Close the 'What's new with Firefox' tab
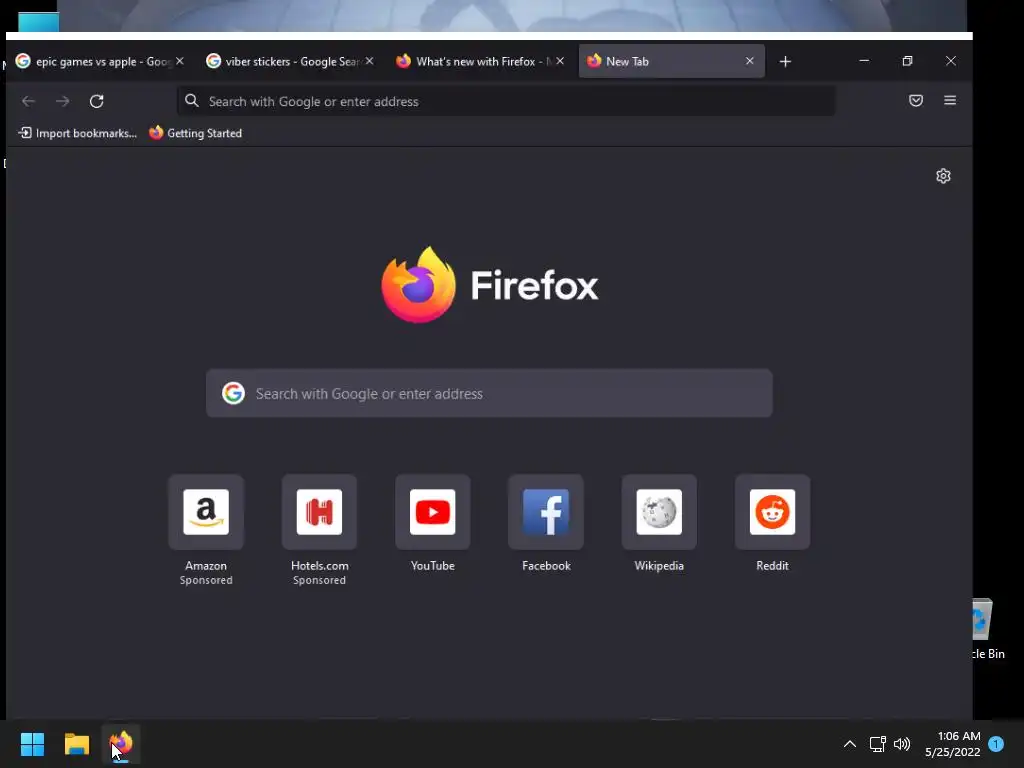The image size is (1024, 768). pos(560,61)
